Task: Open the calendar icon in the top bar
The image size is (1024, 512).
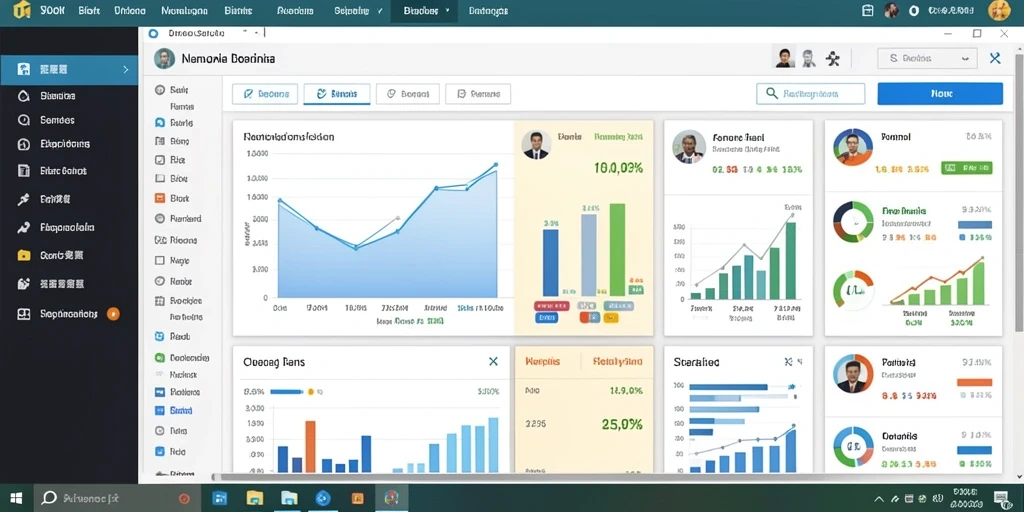Action: [868, 10]
